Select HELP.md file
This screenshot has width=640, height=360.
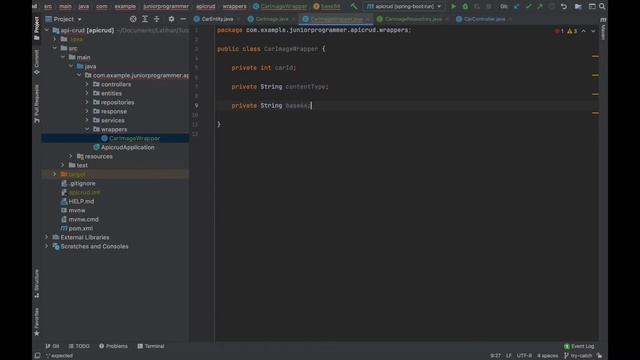[x=81, y=201]
